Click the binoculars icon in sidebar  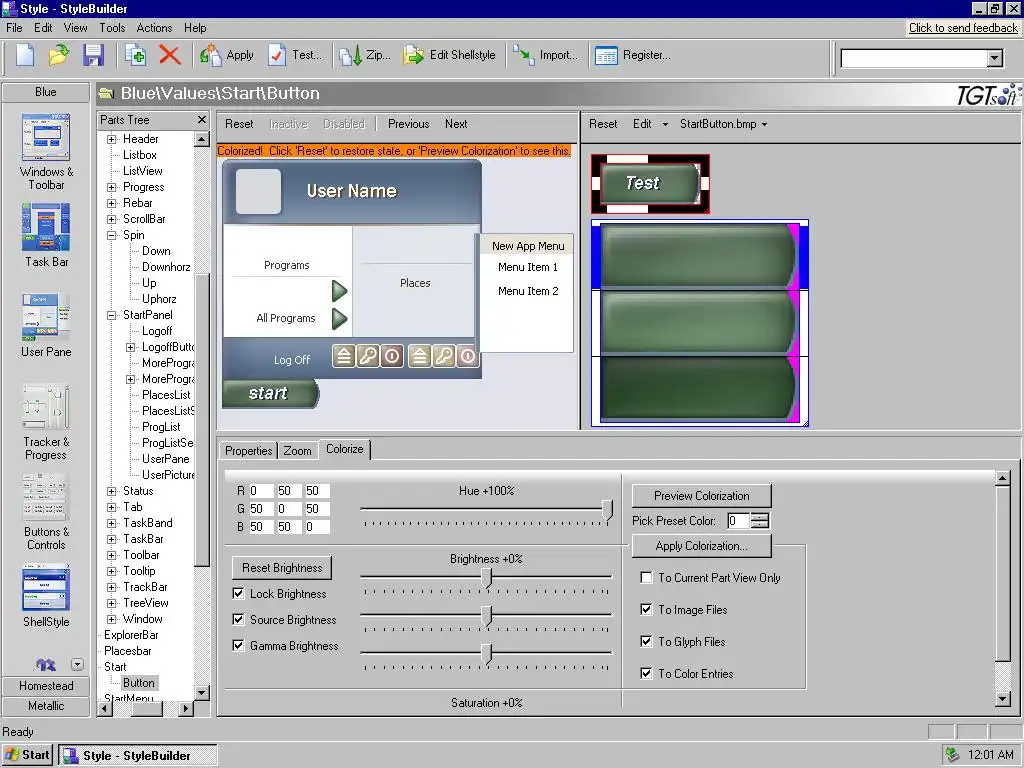tap(46, 665)
